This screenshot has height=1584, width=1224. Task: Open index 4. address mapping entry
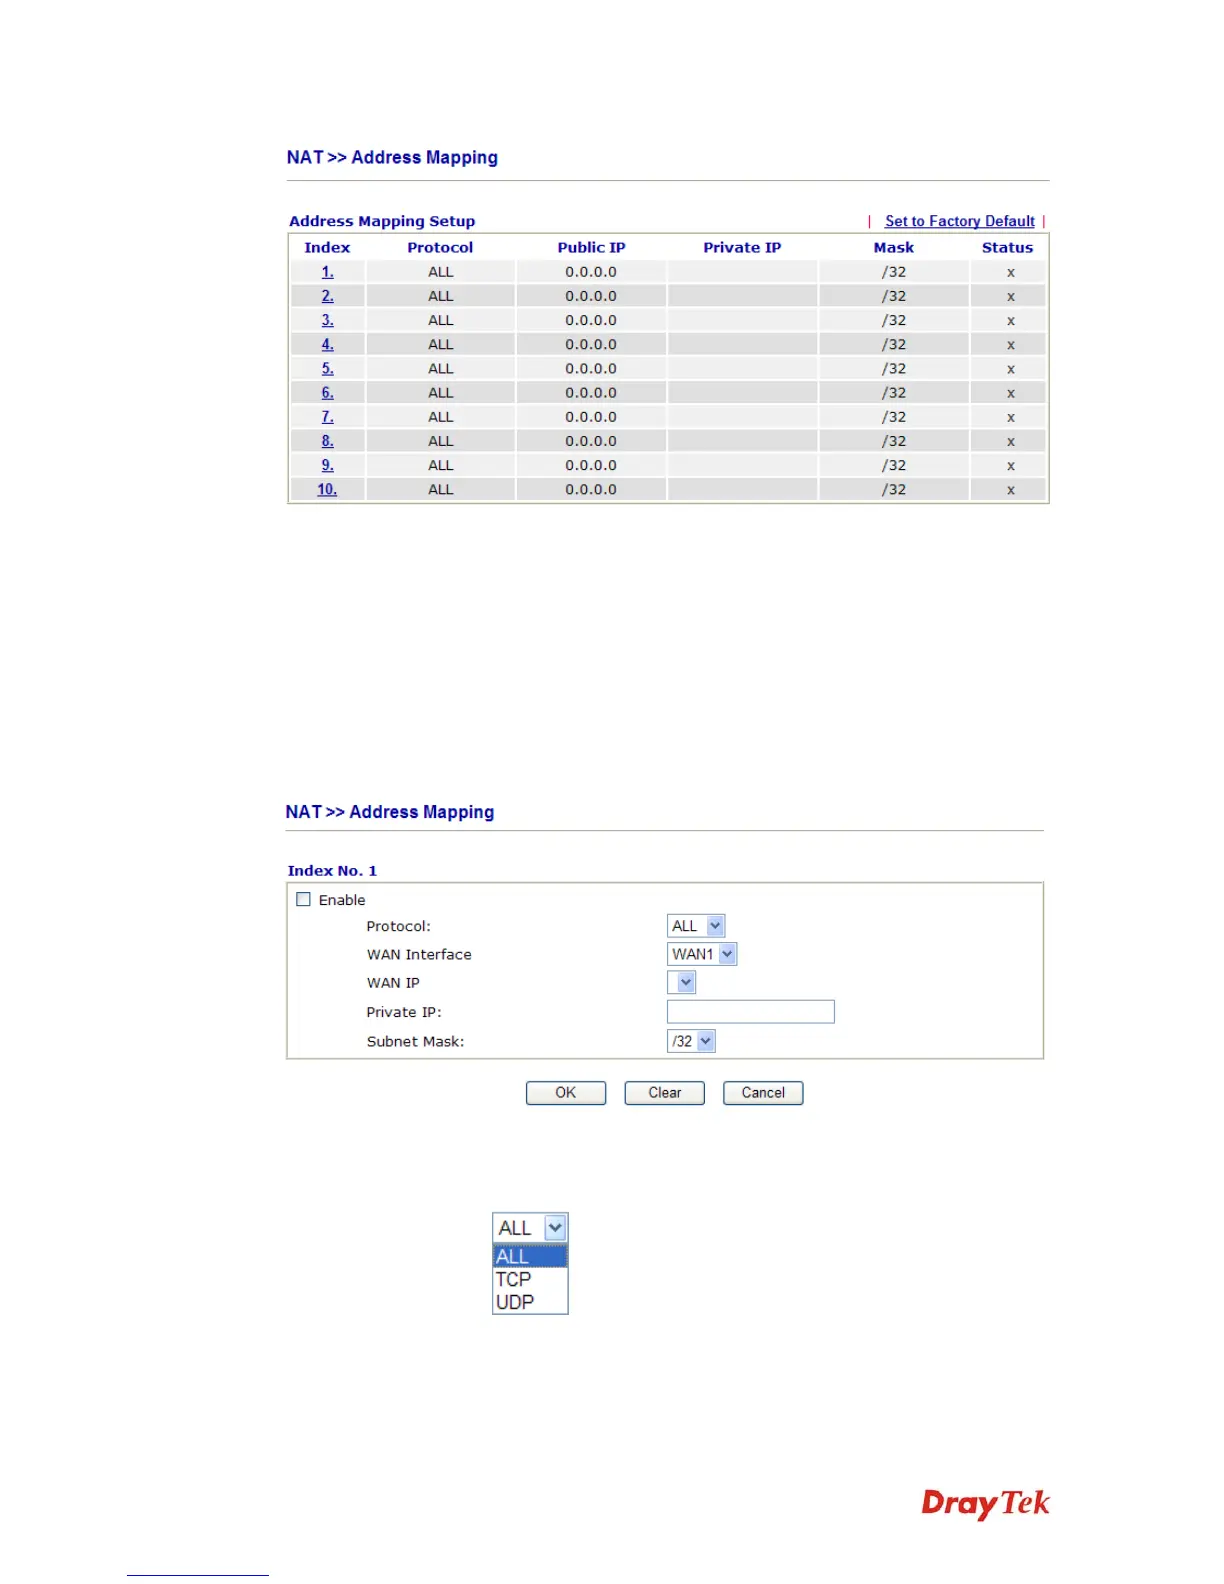[x=327, y=344]
